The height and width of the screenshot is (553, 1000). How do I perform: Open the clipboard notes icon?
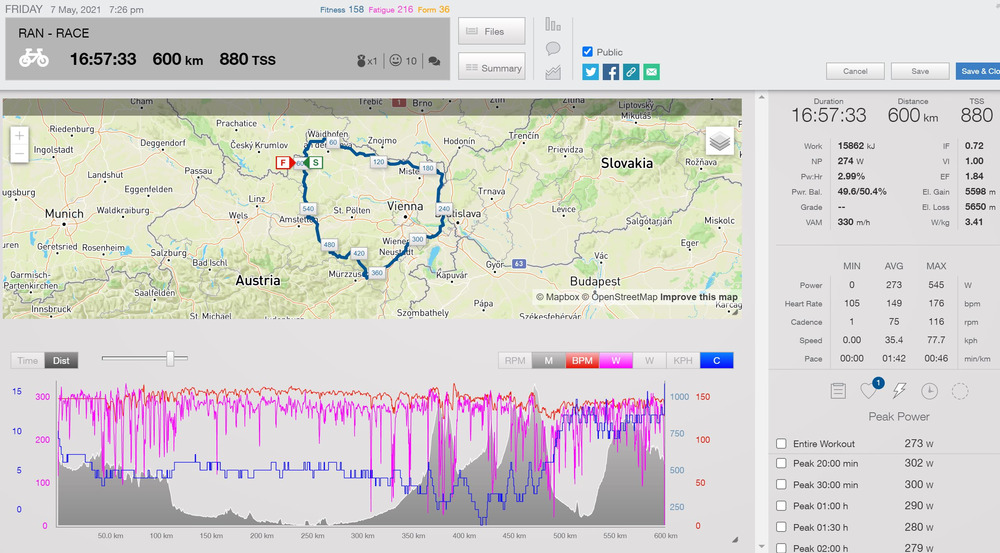pos(839,392)
